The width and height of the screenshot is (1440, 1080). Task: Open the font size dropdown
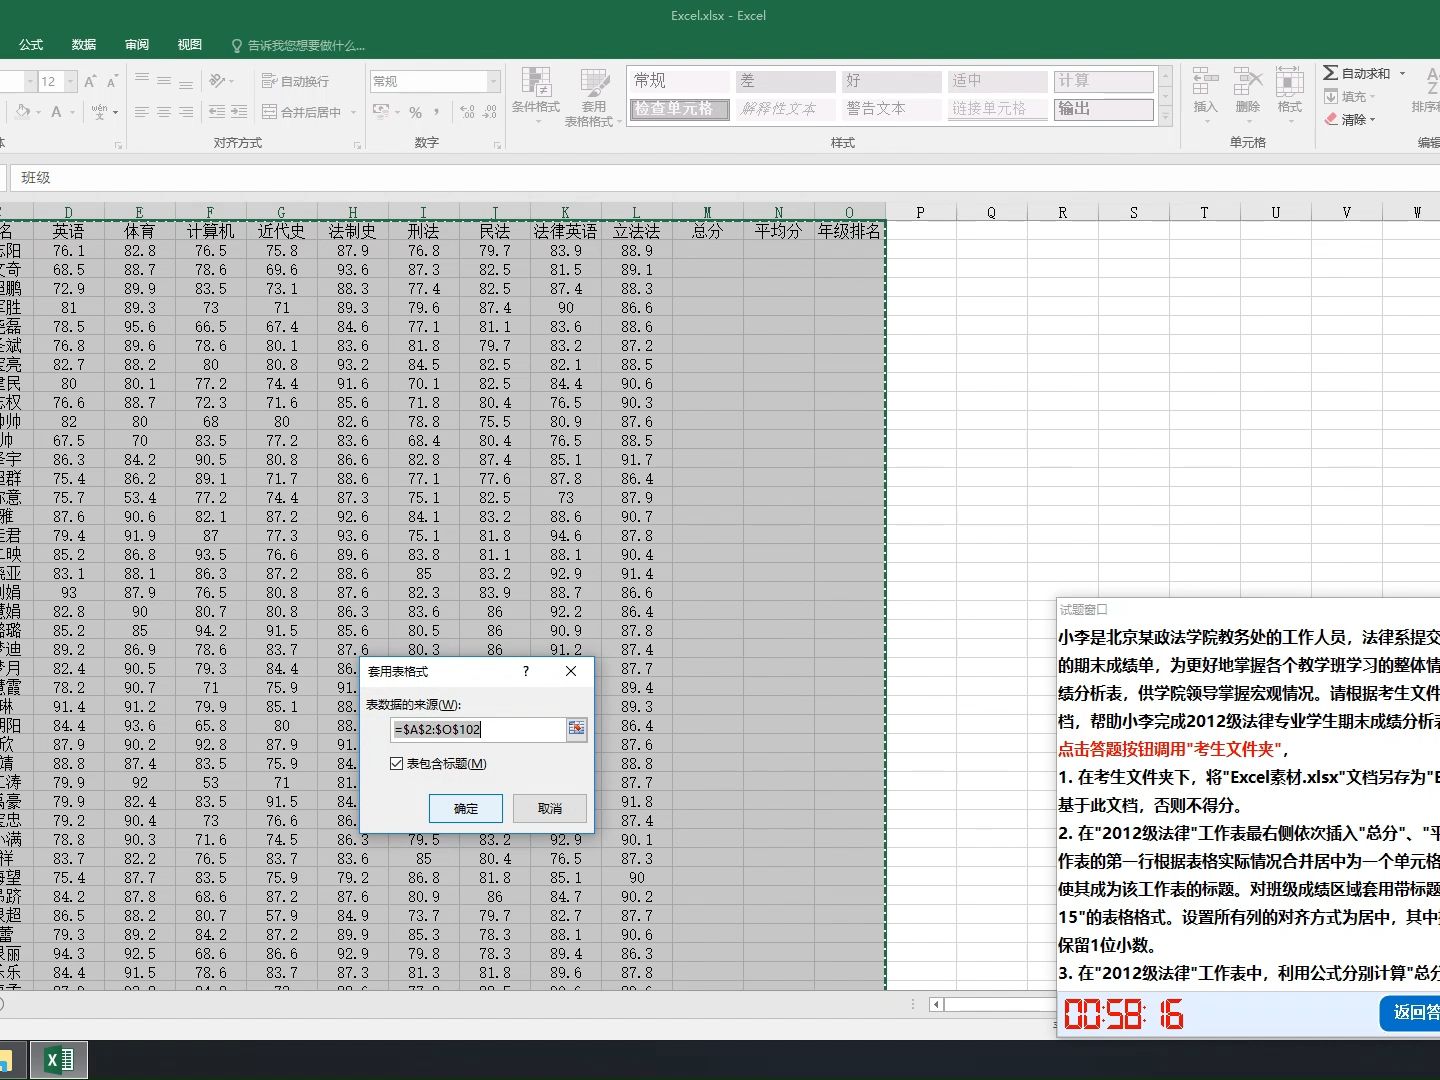click(71, 81)
